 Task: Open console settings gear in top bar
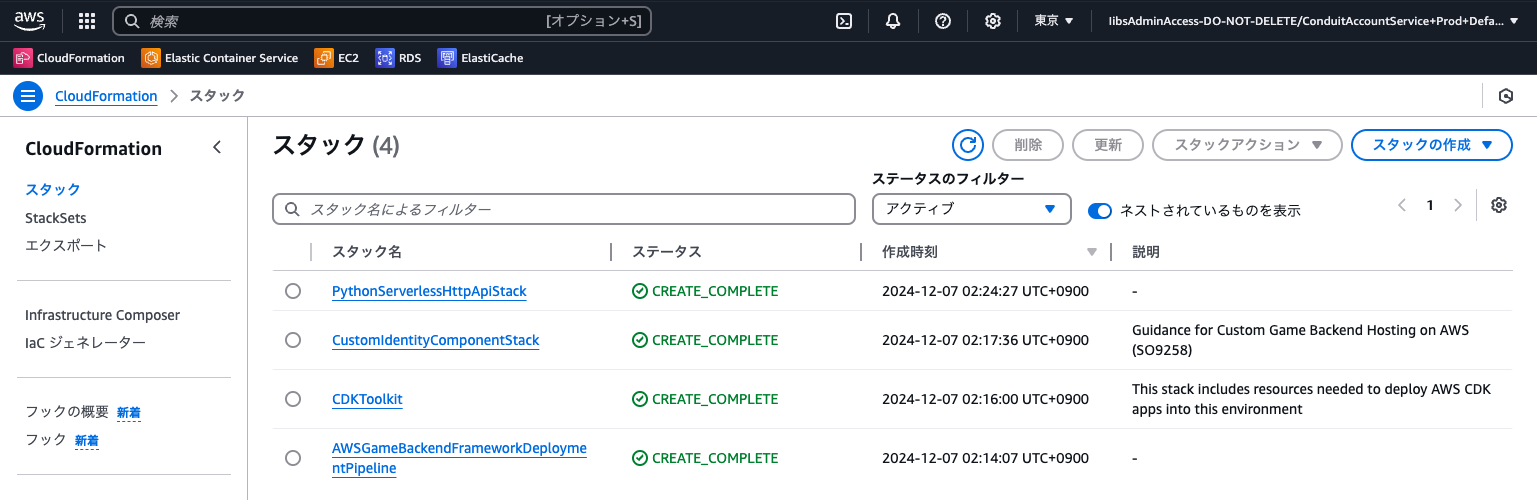point(993,21)
